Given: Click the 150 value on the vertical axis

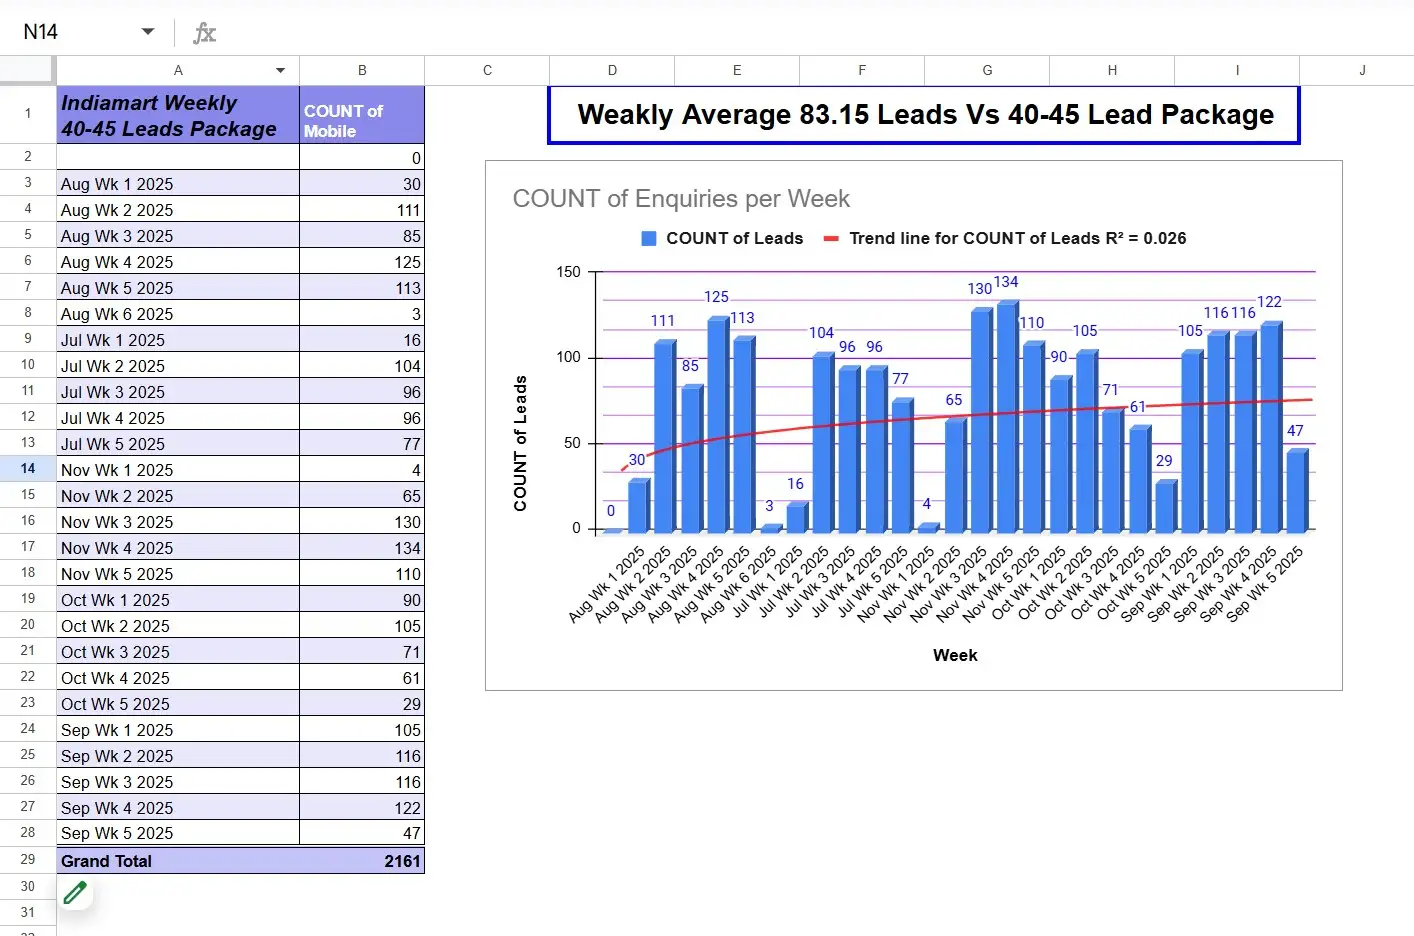Looking at the screenshot, I should [x=568, y=271].
